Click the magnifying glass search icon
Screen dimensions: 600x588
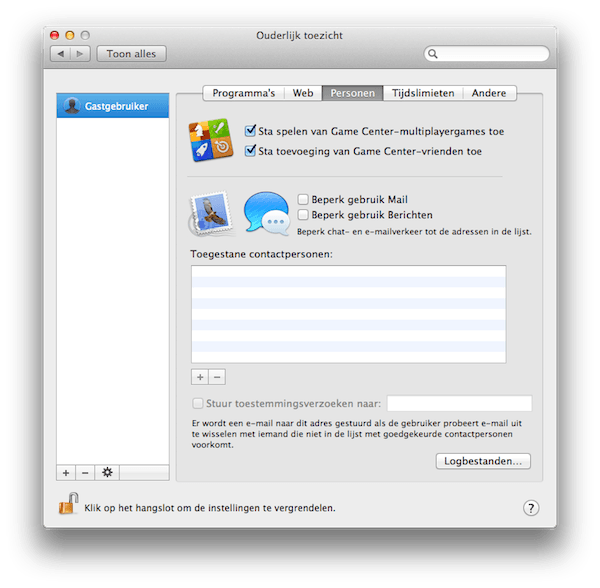[x=433, y=54]
